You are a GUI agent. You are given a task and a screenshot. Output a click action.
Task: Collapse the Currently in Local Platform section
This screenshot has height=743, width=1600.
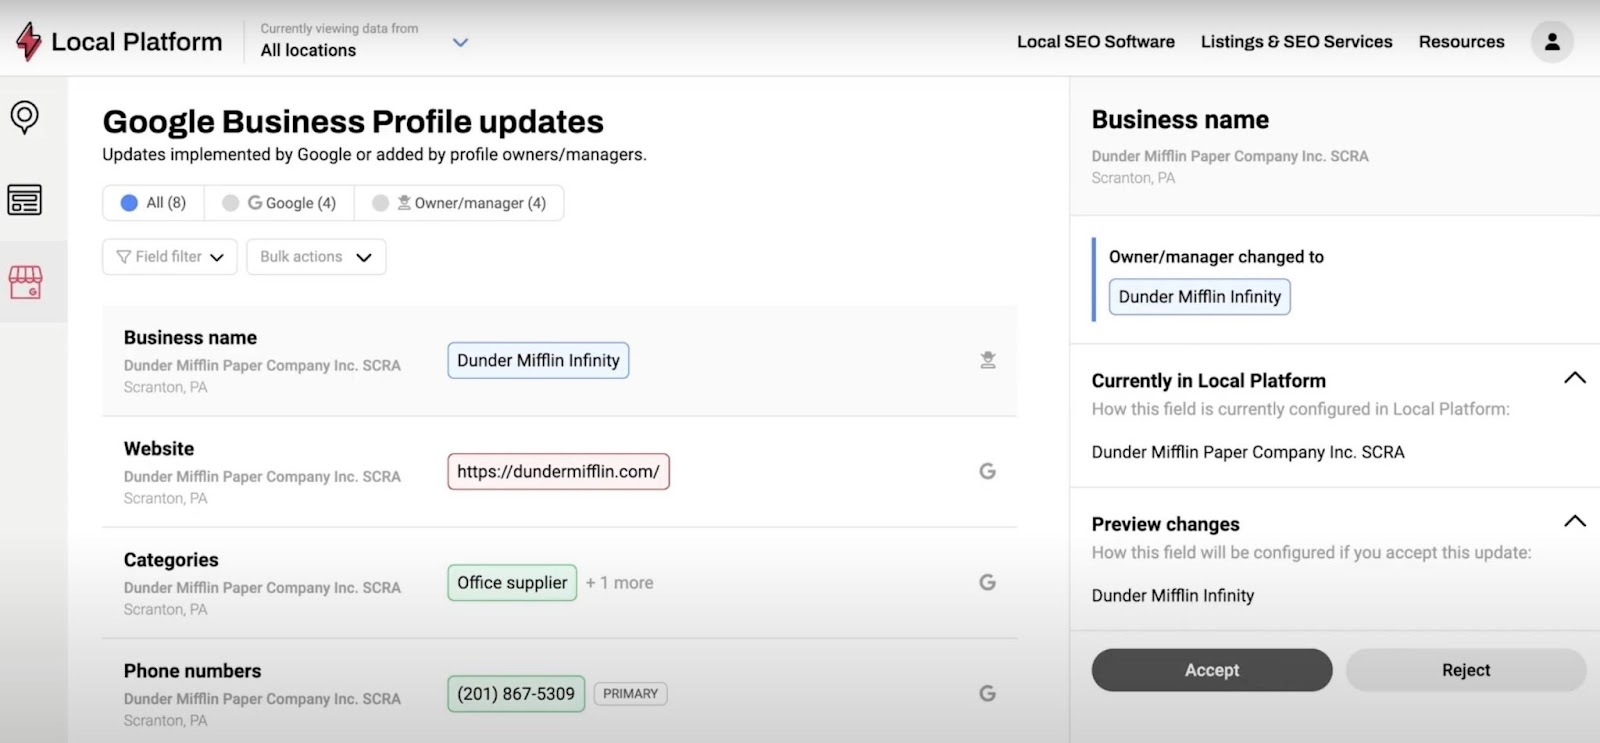pyautogui.click(x=1574, y=378)
